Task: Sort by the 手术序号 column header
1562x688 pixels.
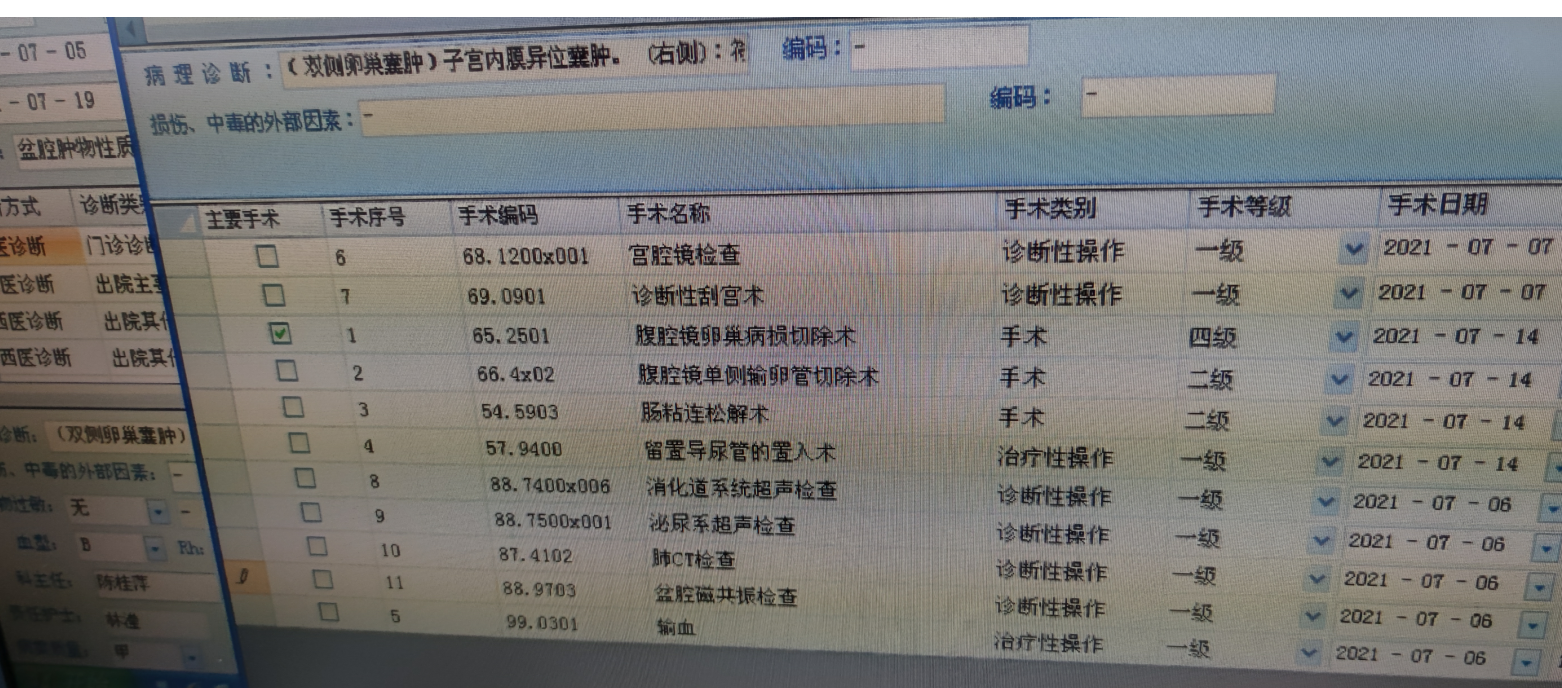Action: point(367,217)
